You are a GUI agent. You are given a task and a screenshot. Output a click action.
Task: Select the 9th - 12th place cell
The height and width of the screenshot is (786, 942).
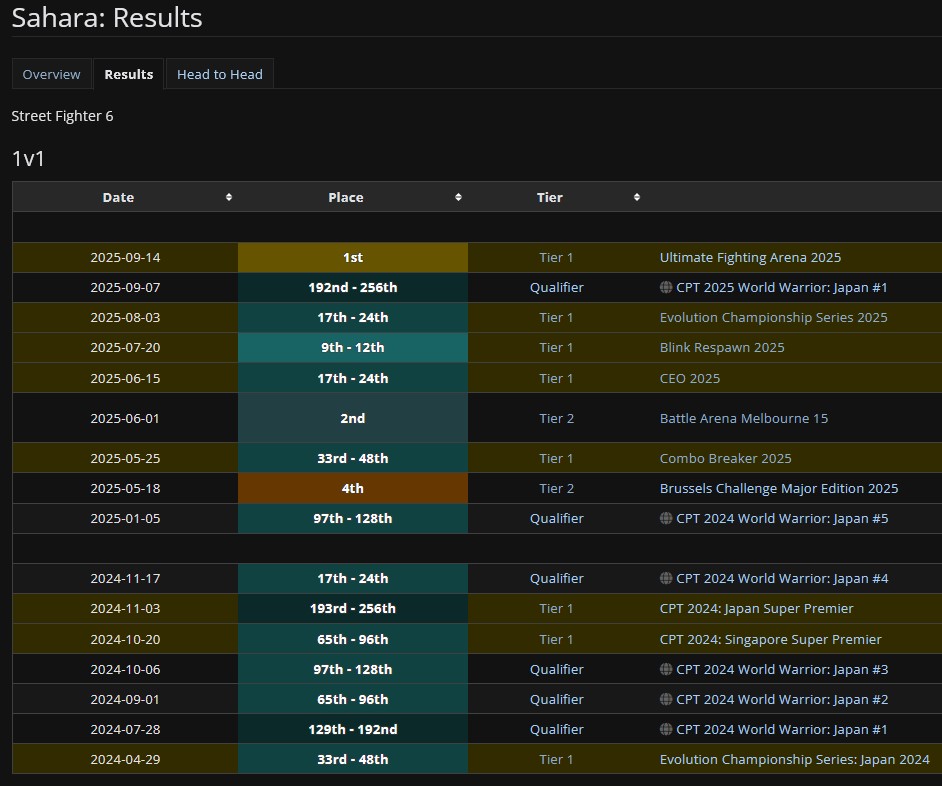(x=353, y=347)
